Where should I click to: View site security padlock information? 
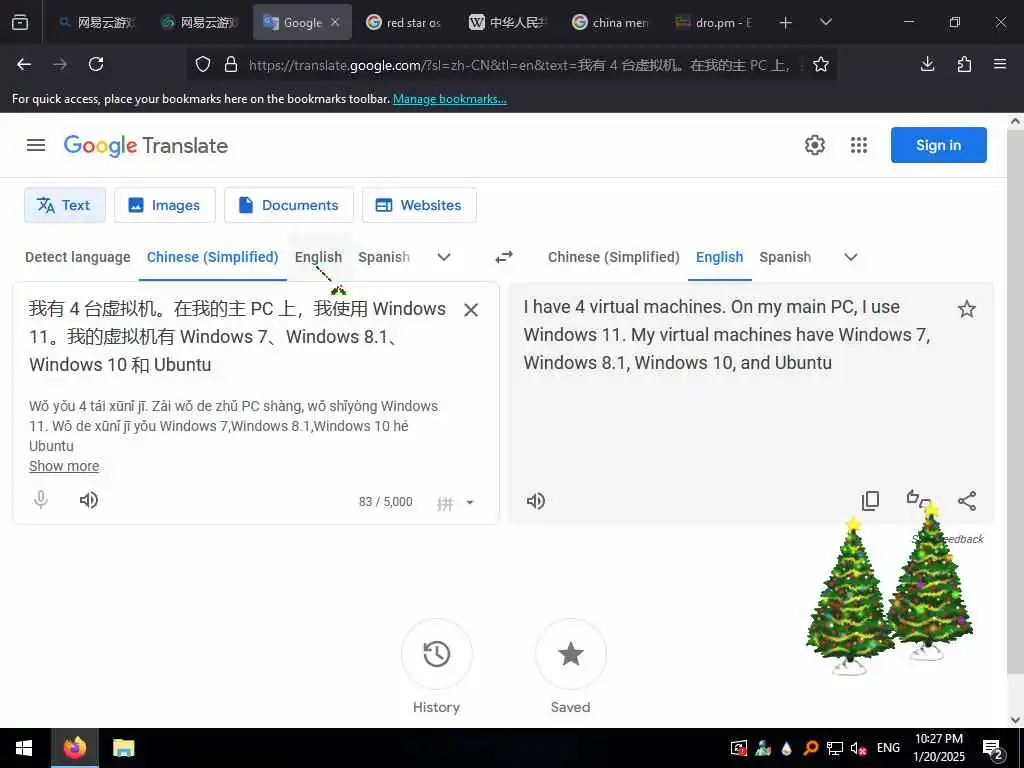pos(231,64)
